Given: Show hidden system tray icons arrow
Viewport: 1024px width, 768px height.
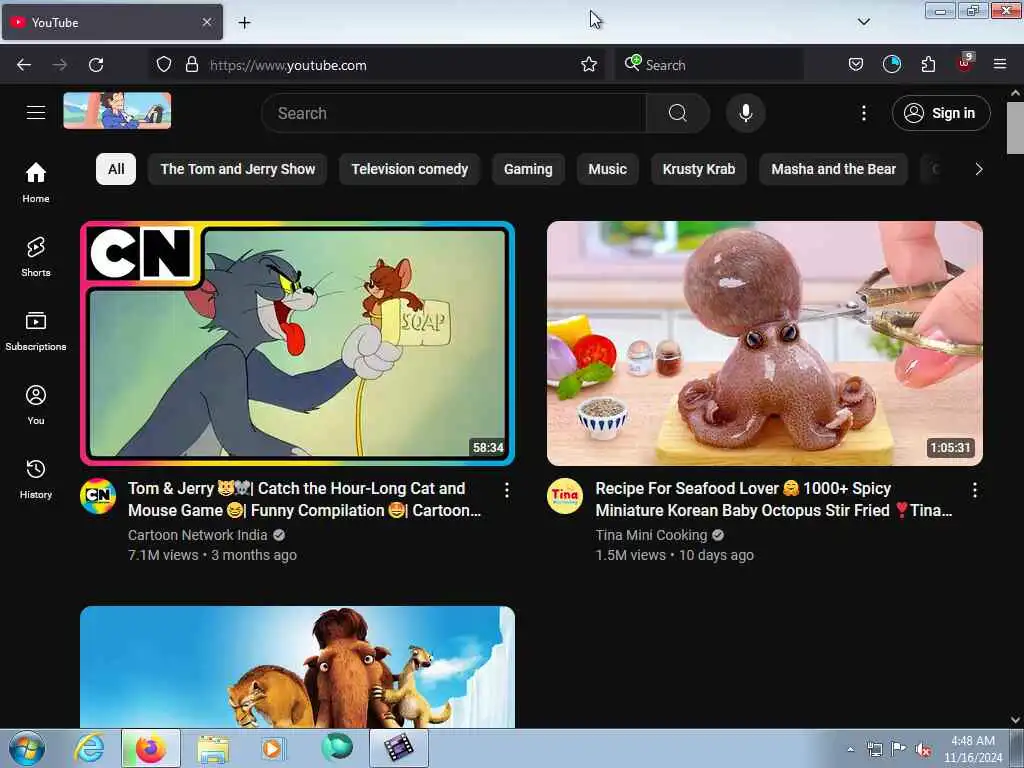Looking at the screenshot, I should click(x=850, y=750).
